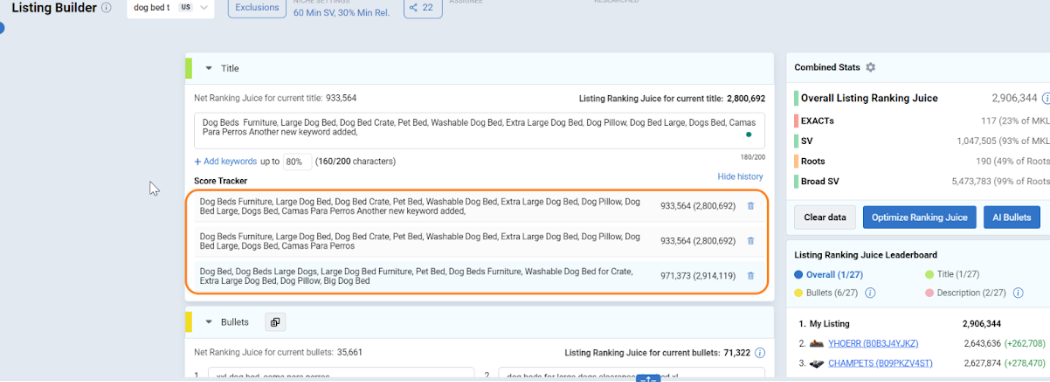Viewport: 1050px width, 382px height.
Task: Click info icon beside Bullets (6/27)
Action: [x=871, y=293]
